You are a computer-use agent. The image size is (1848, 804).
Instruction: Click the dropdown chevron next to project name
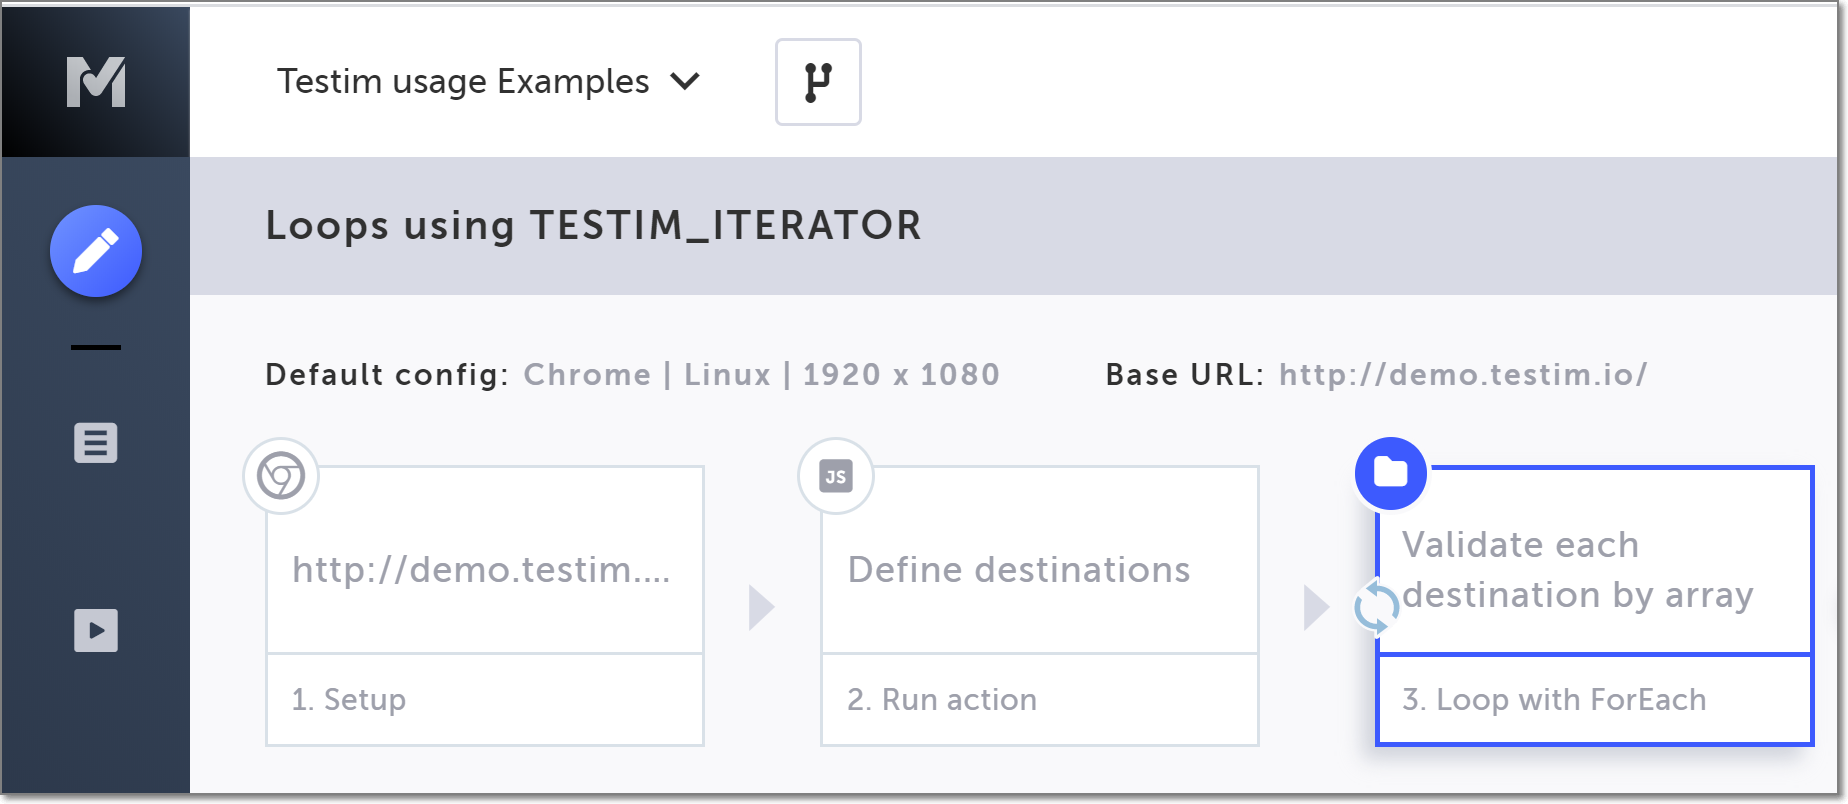coord(685,81)
